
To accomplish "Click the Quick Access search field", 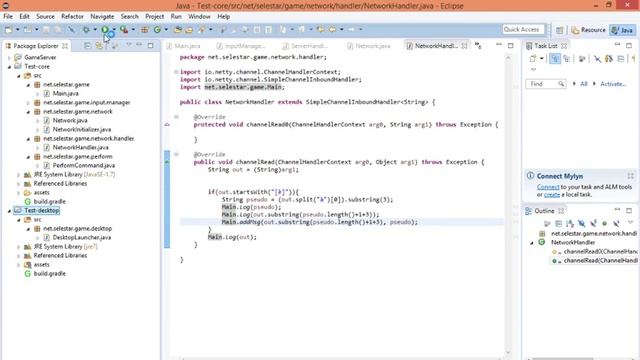I will (x=524, y=29).
